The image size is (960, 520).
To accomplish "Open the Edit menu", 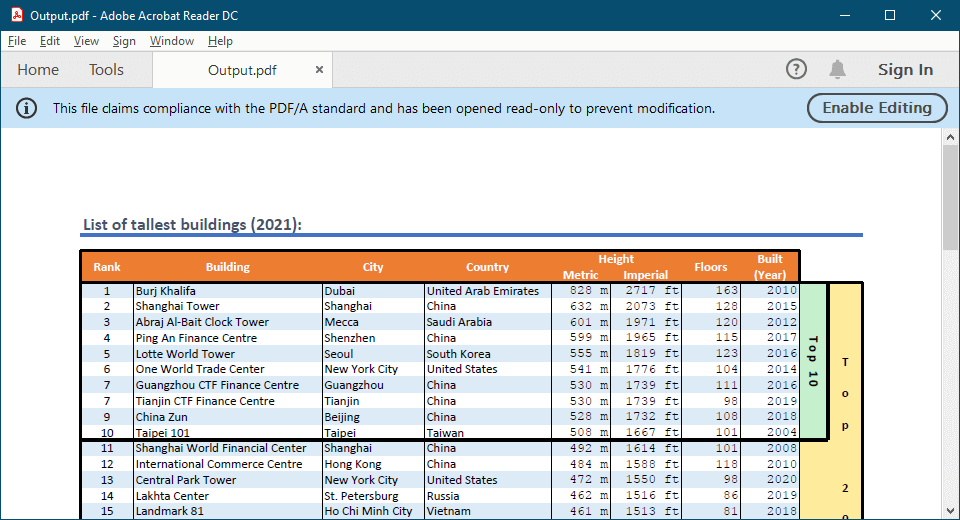I will click(50, 41).
